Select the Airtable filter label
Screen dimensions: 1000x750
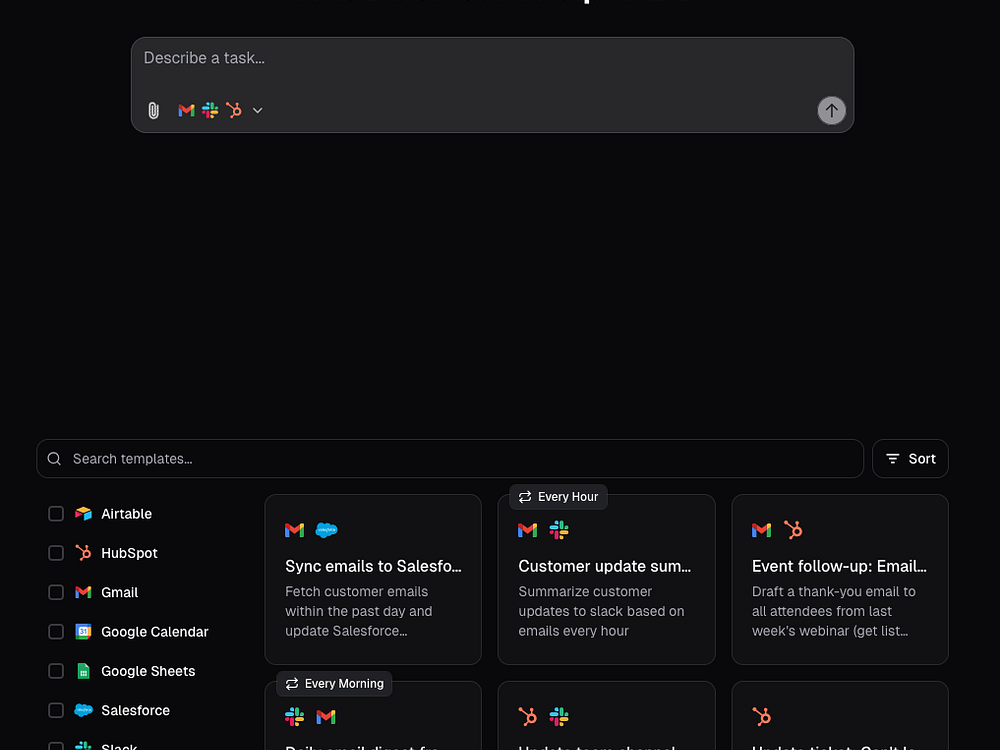click(126, 514)
